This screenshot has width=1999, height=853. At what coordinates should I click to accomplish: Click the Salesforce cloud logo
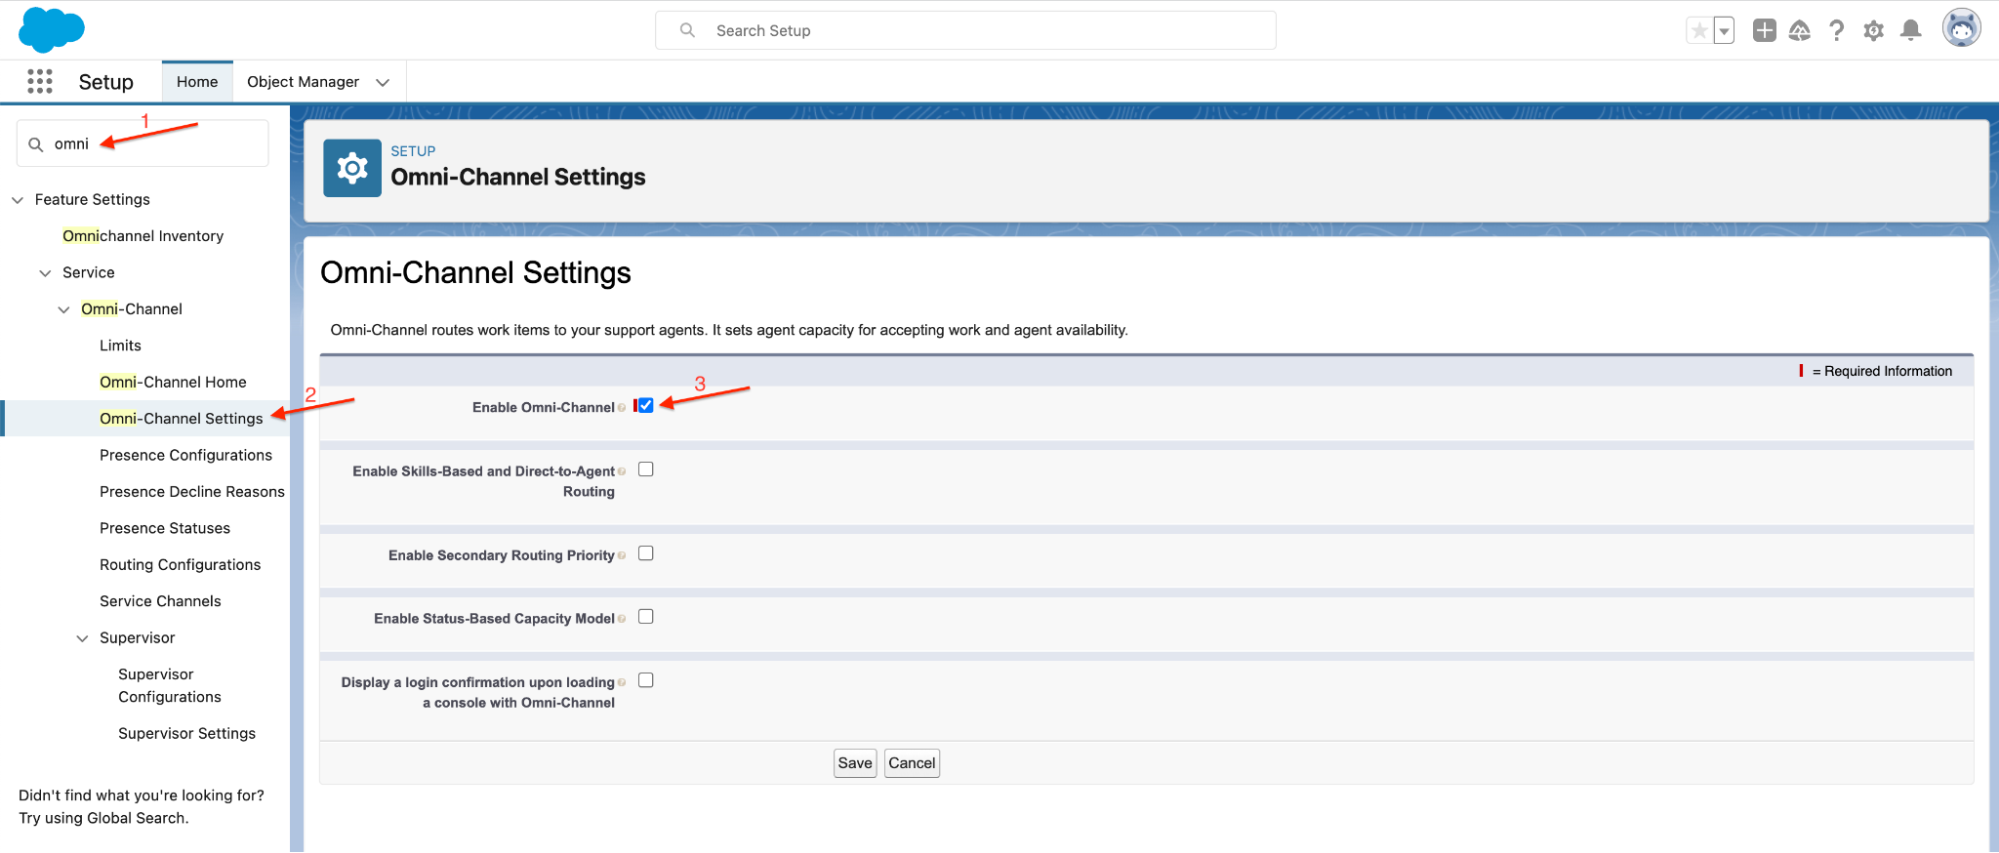click(51, 29)
